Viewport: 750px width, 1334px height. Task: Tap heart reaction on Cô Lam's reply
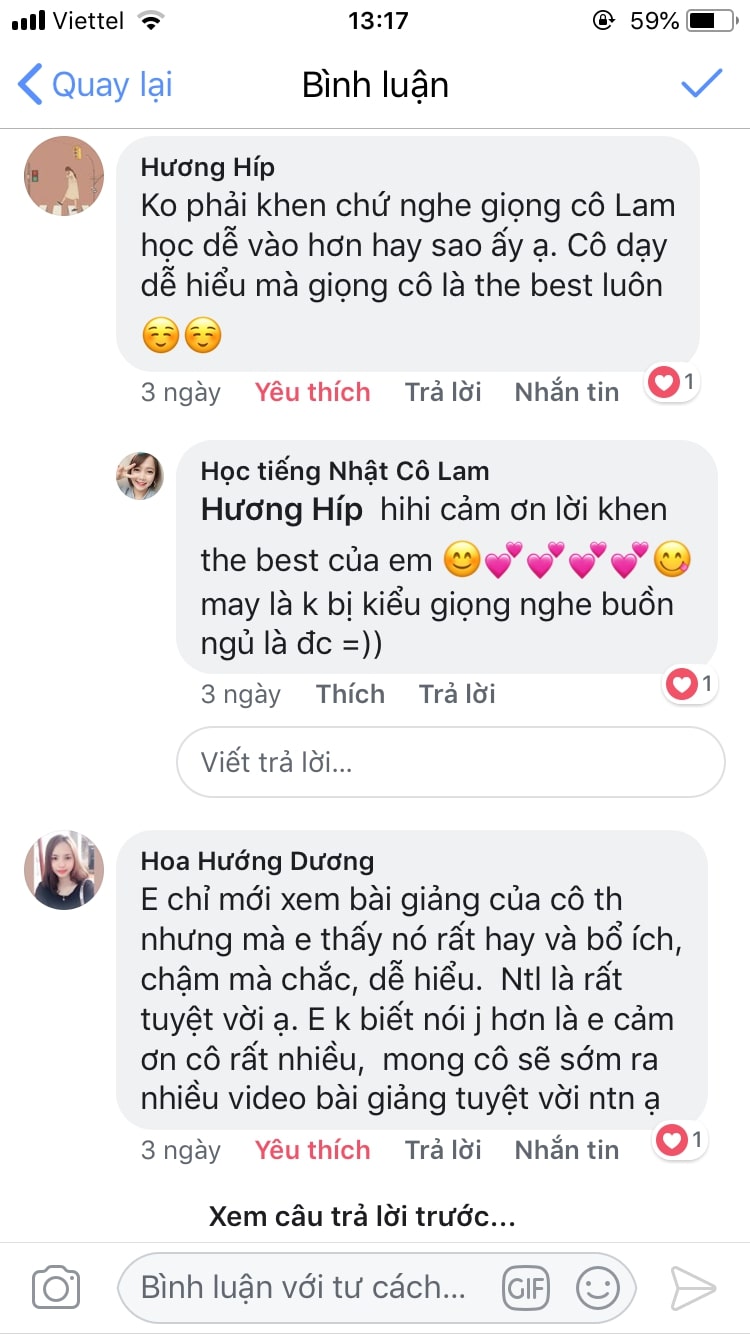pyautogui.click(x=690, y=684)
